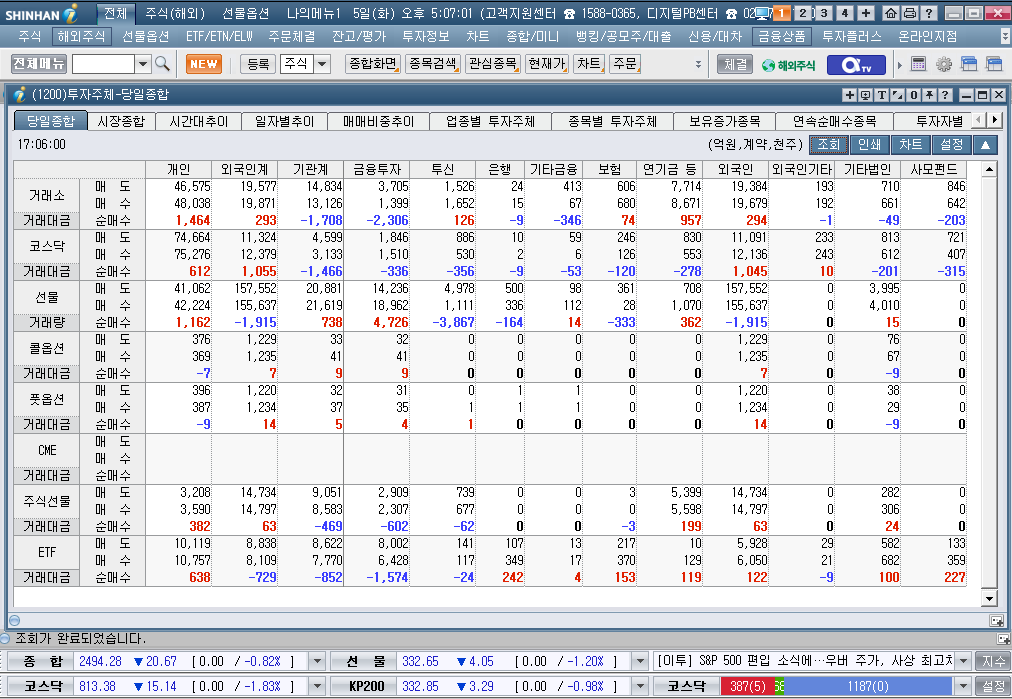Open the screen number combo box dropdown
The image size is (1012, 699).
143,64
